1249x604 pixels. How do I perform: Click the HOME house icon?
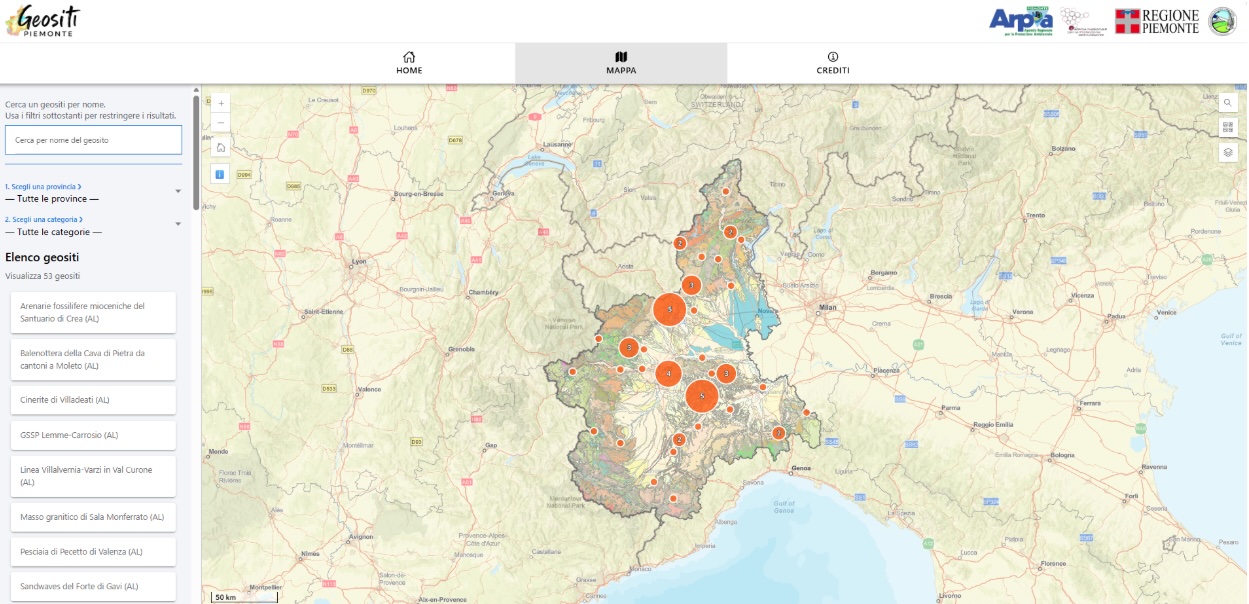(409, 57)
